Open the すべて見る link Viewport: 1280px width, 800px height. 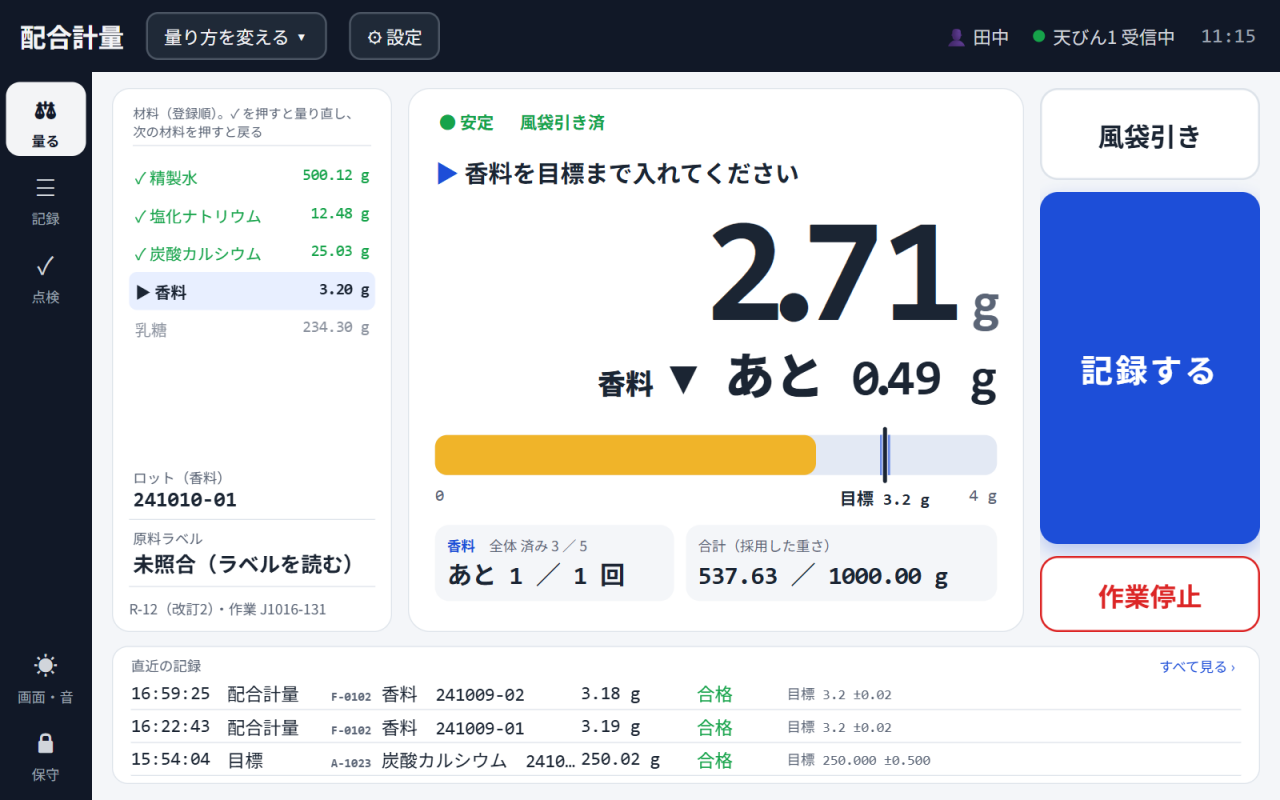[1197, 667]
